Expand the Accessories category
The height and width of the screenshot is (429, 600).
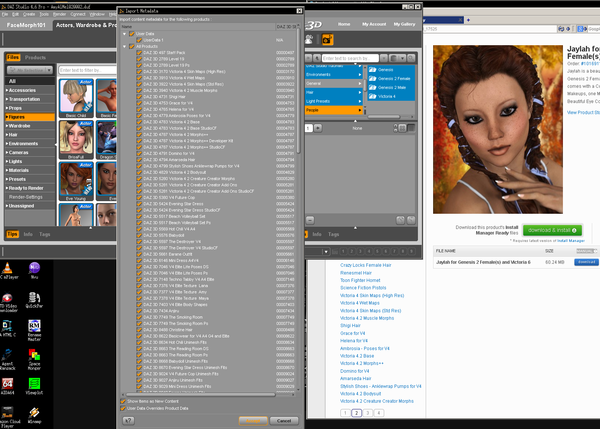click(x=7, y=90)
